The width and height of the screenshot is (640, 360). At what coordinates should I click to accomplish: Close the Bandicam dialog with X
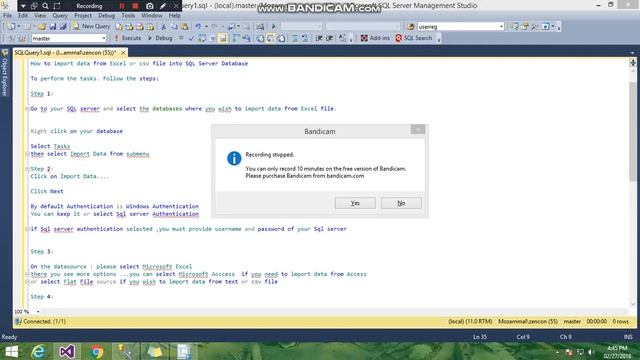click(418, 129)
